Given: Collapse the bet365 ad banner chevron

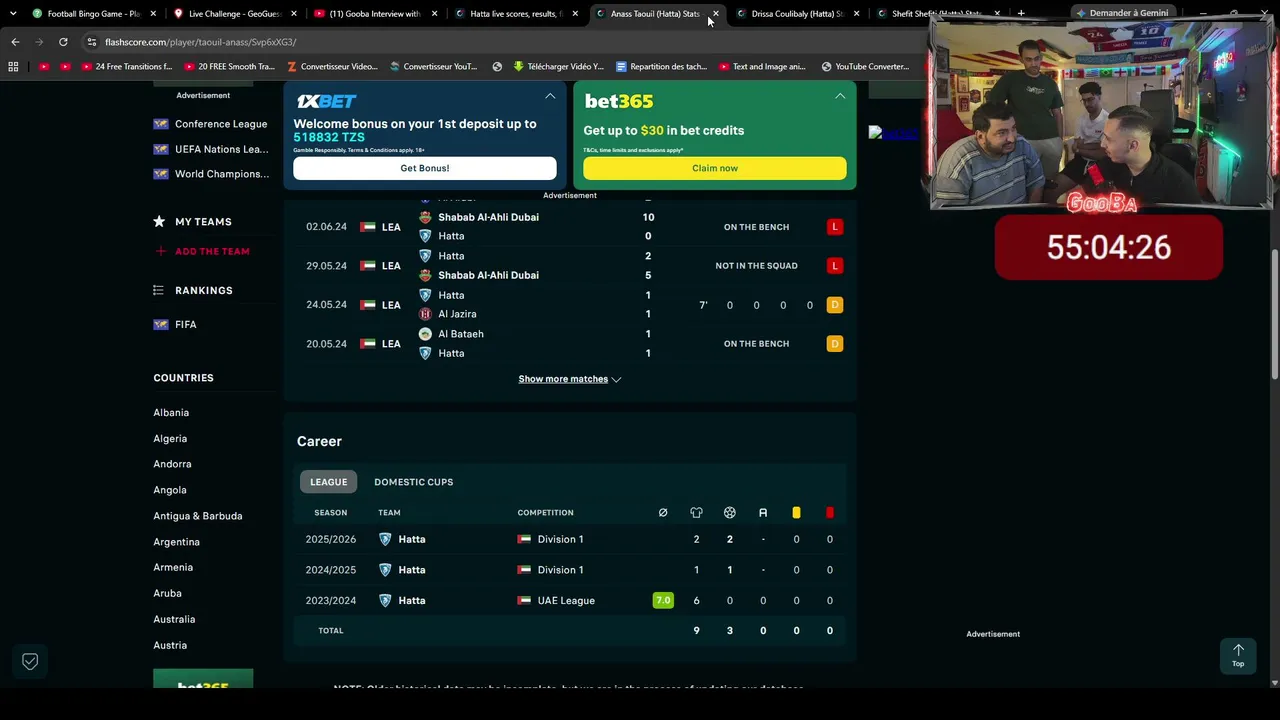Looking at the screenshot, I should tap(840, 96).
